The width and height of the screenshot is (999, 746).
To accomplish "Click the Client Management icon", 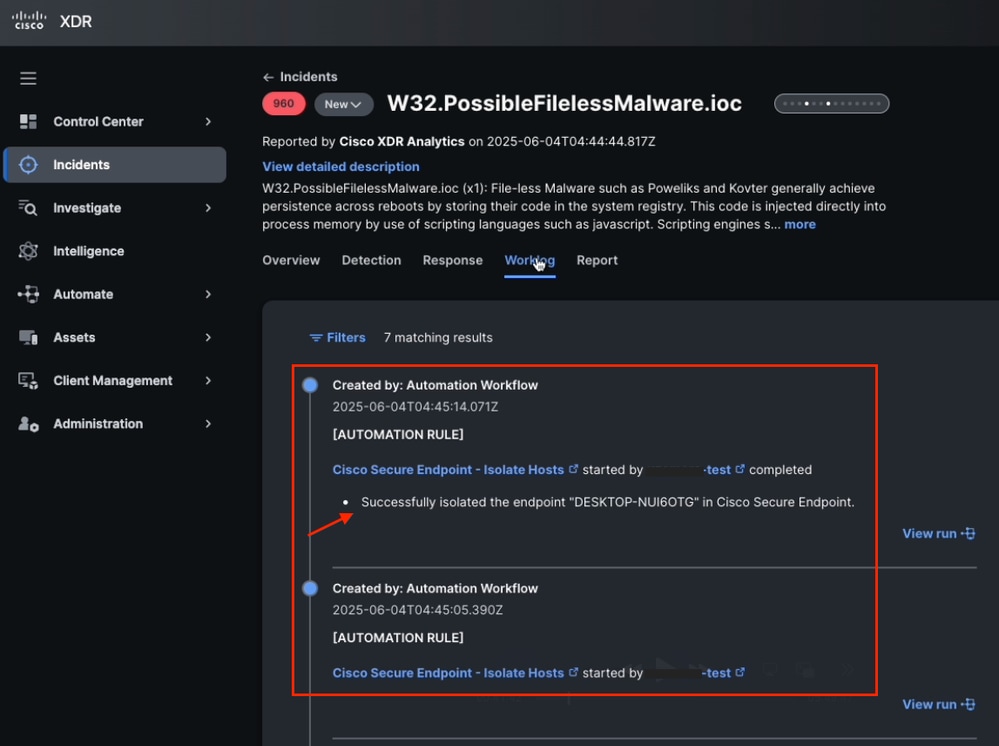I will pyautogui.click(x=28, y=381).
